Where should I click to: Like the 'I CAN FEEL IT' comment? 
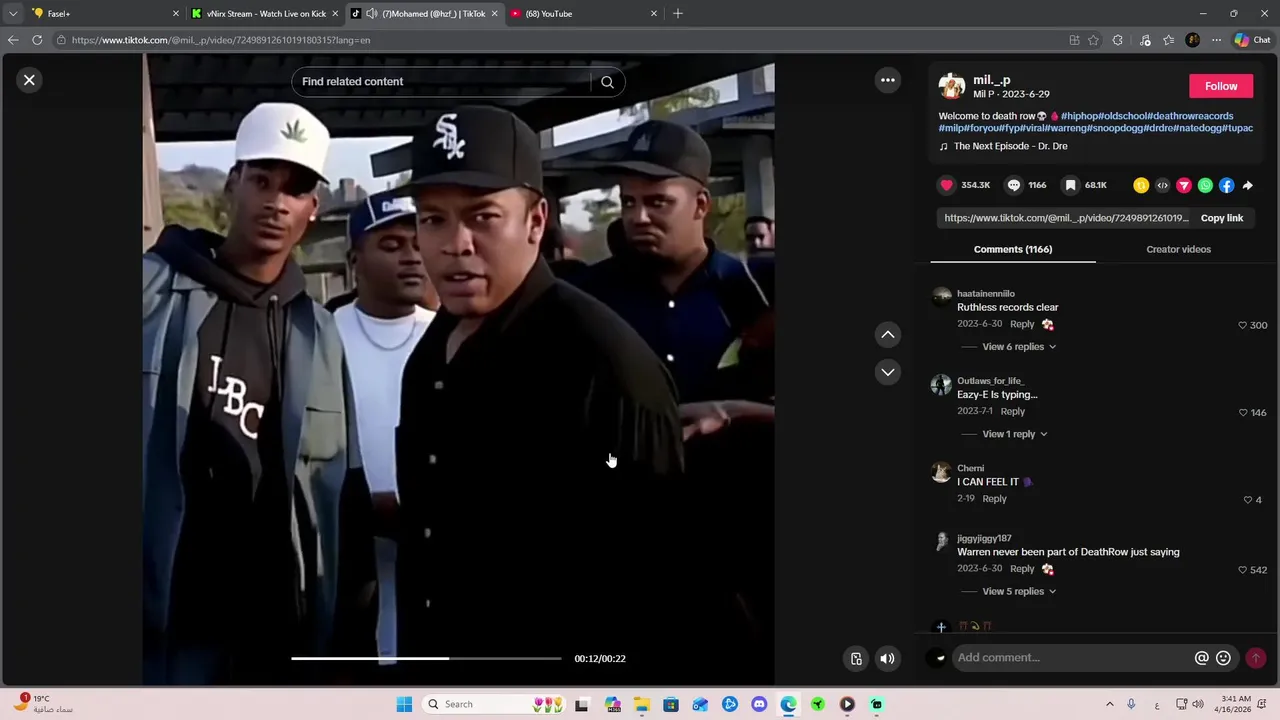coord(1247,499)
